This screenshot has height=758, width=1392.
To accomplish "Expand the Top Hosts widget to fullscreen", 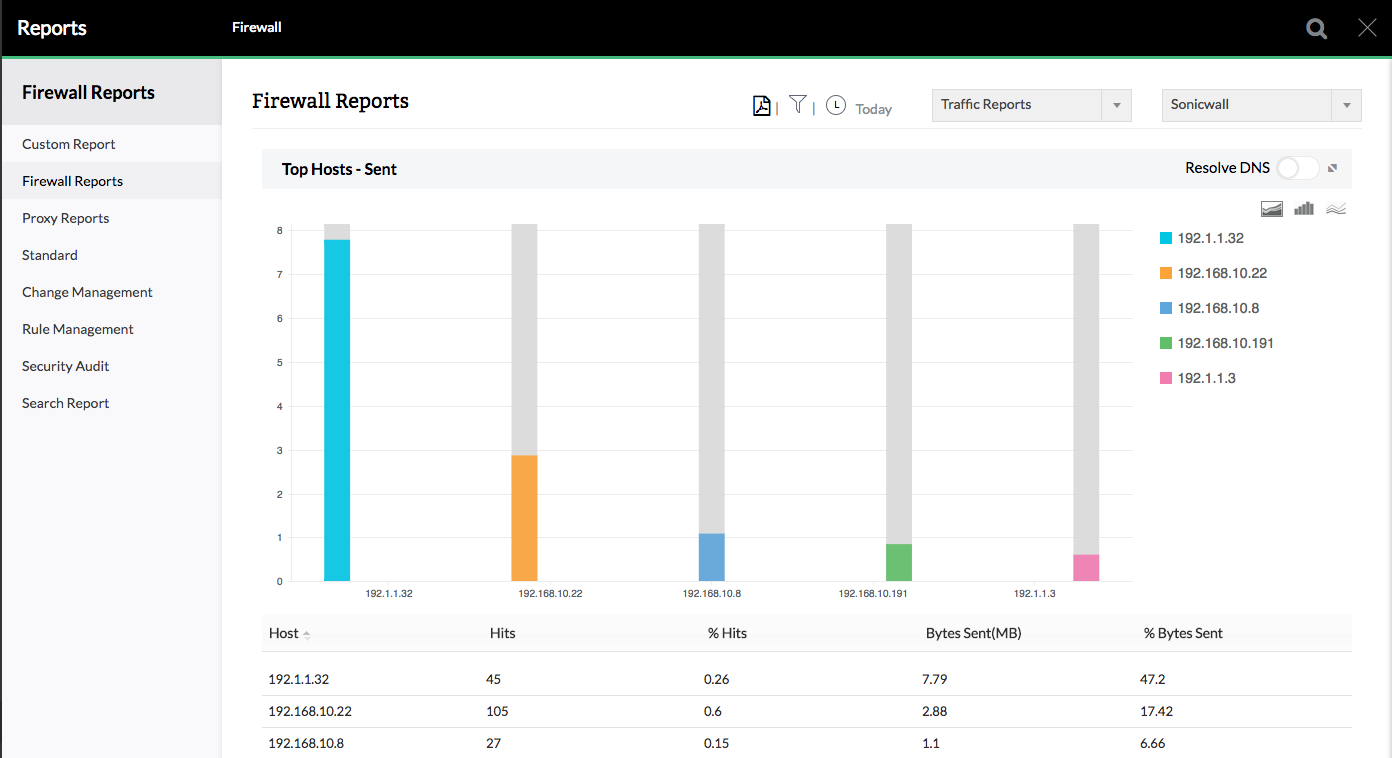I will tap(1333, 168).
